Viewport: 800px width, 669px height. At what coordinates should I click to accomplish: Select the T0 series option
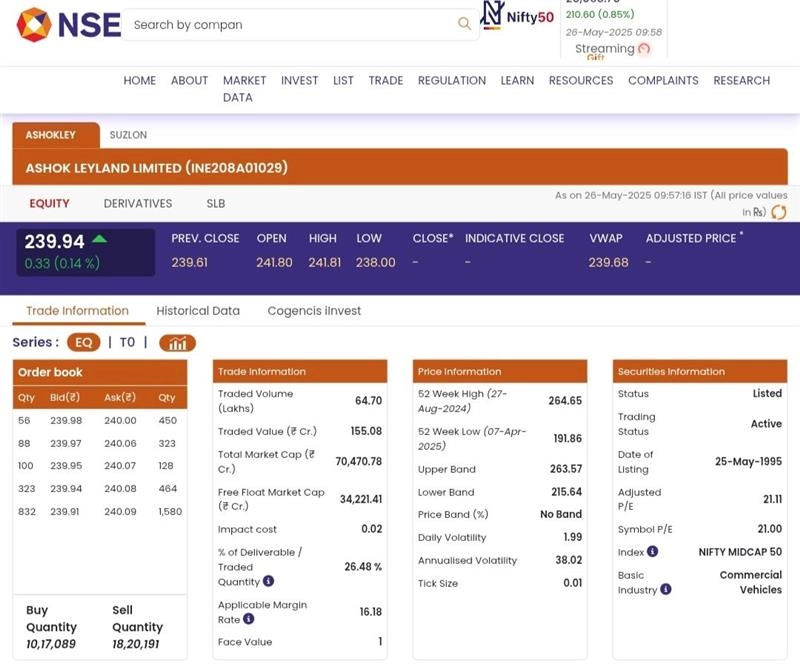[127, 342]
